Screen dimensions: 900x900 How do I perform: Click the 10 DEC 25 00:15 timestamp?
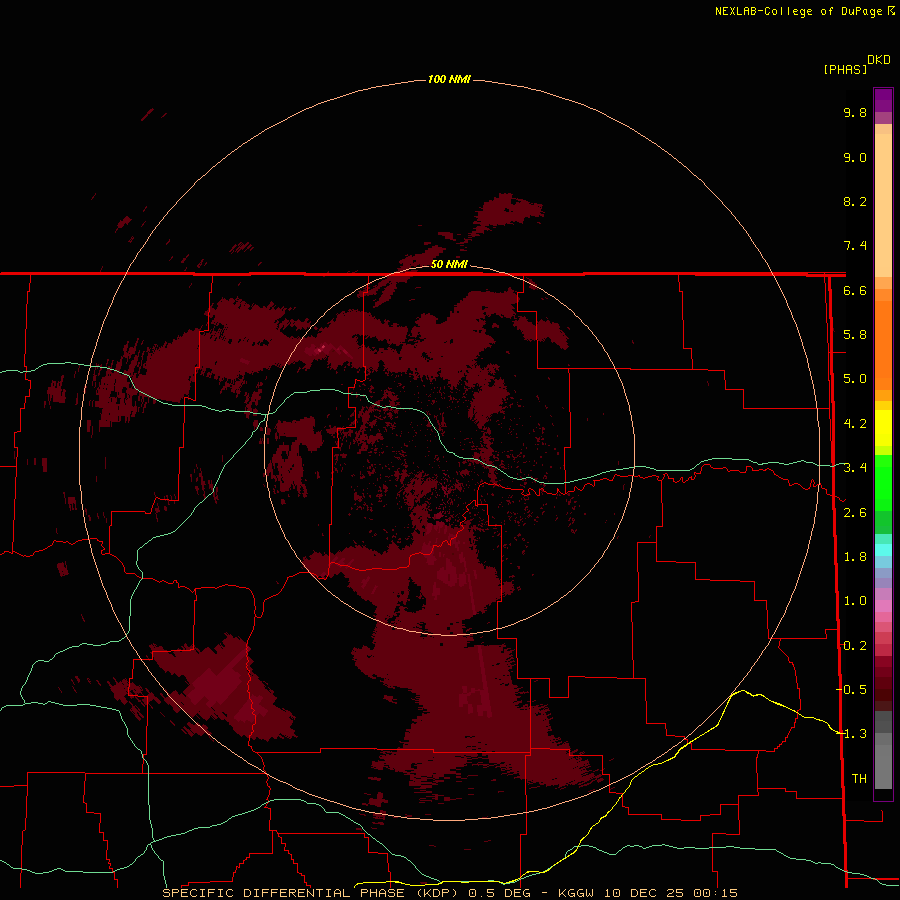670,893
